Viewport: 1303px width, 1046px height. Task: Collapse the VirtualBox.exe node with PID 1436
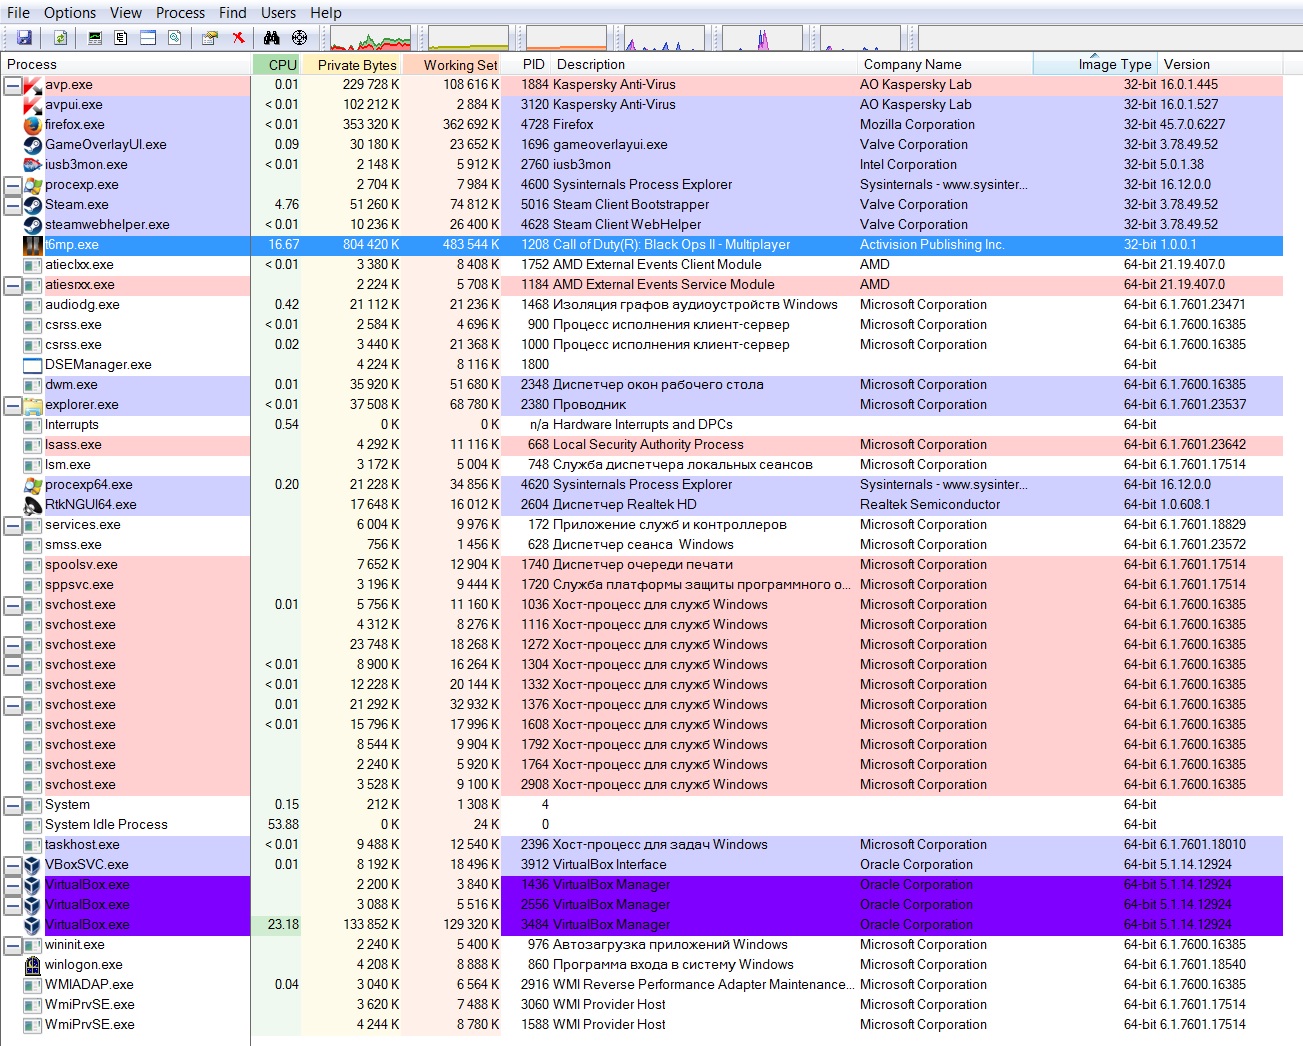click(x=12, y=885)
